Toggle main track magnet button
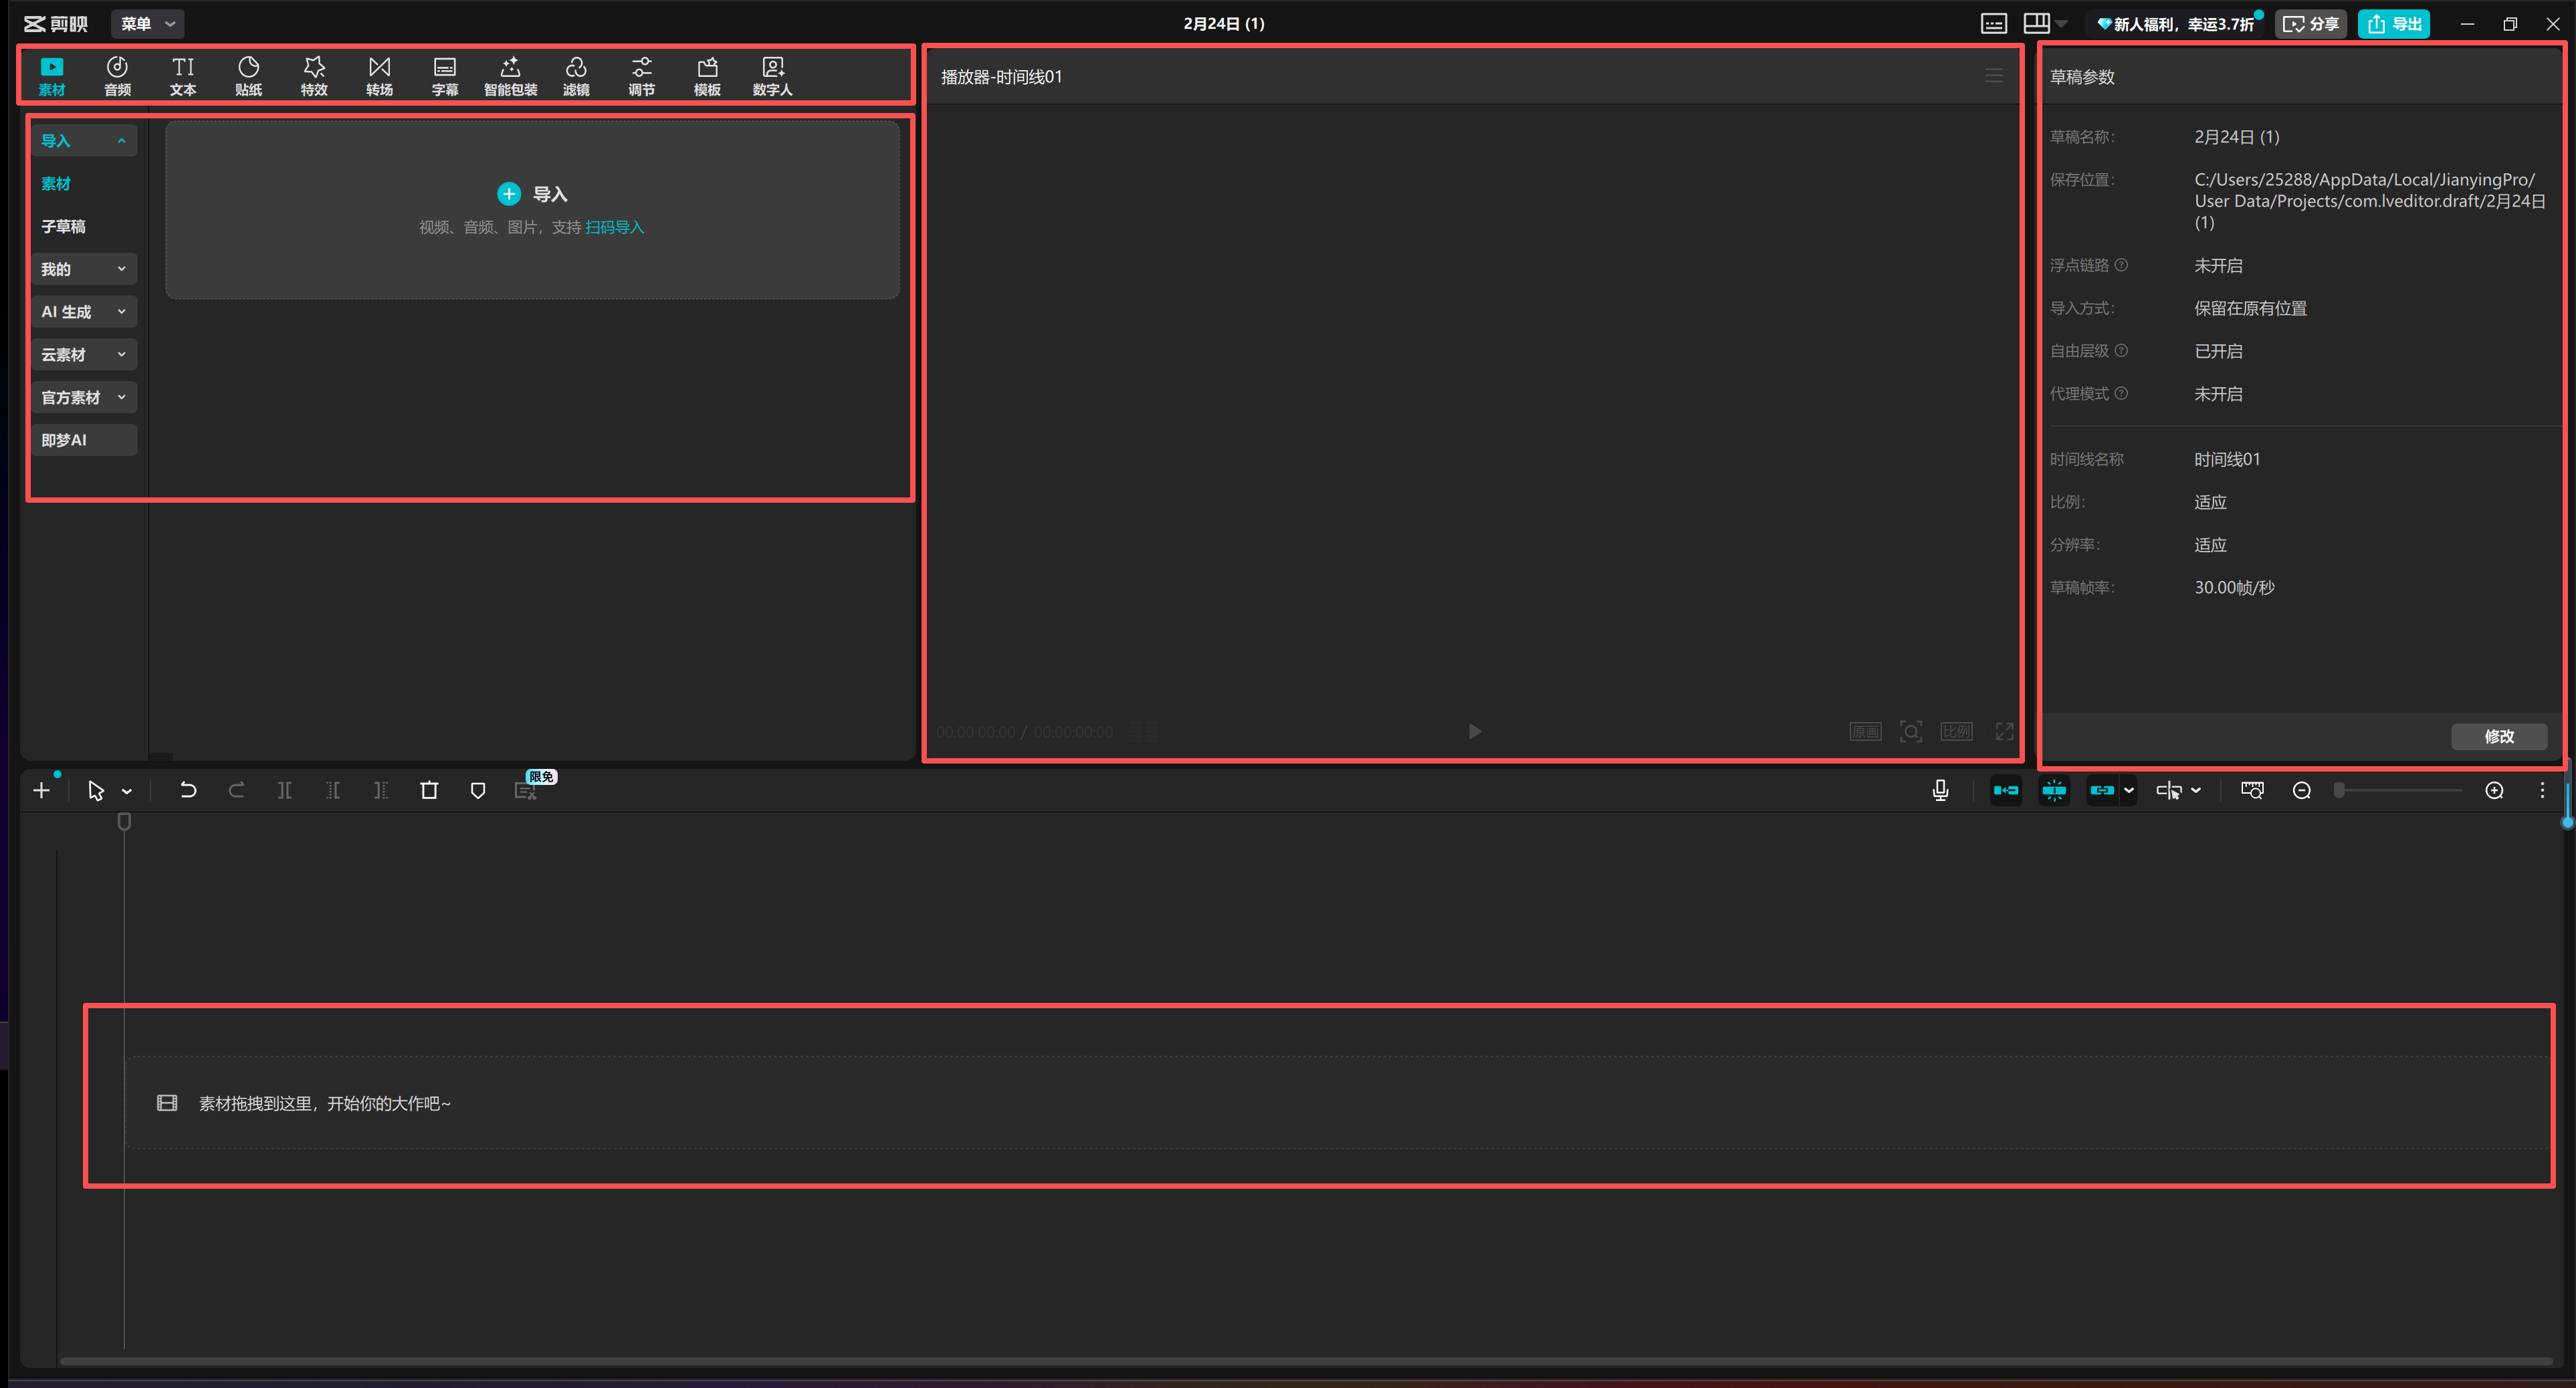 [x=2005, y=790]
